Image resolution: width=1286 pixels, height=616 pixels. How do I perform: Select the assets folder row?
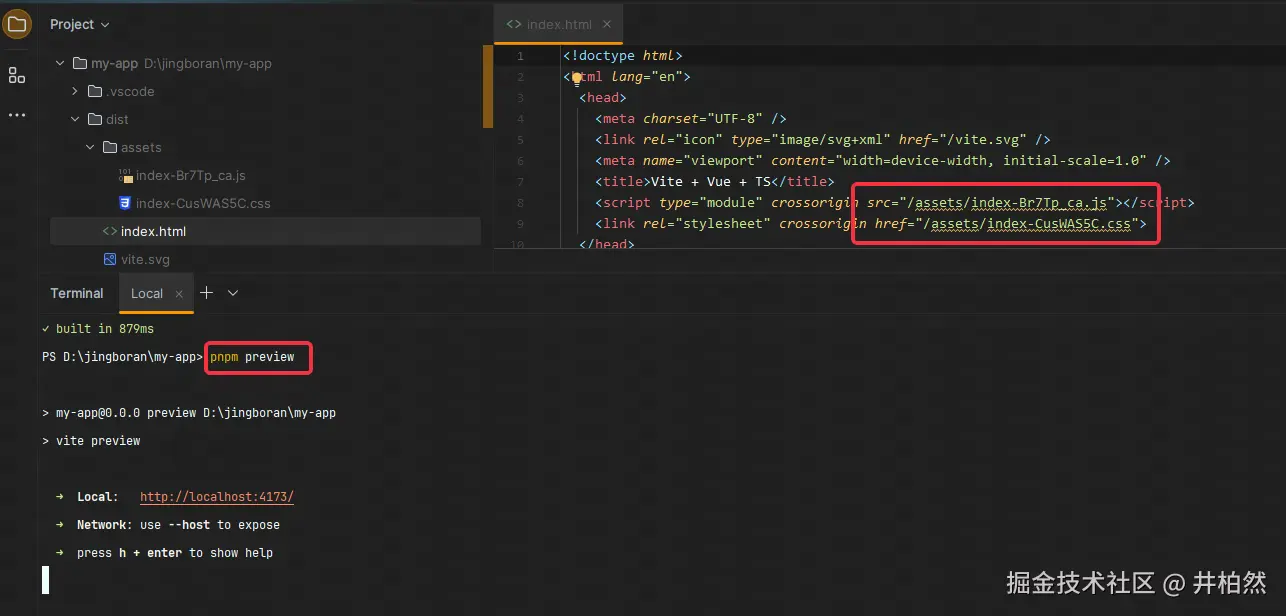click(x=265, y=147)
